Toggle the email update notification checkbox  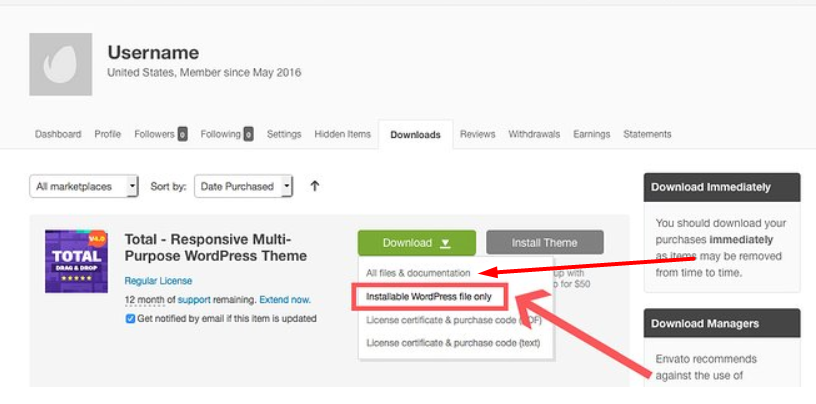pos(130,319)
